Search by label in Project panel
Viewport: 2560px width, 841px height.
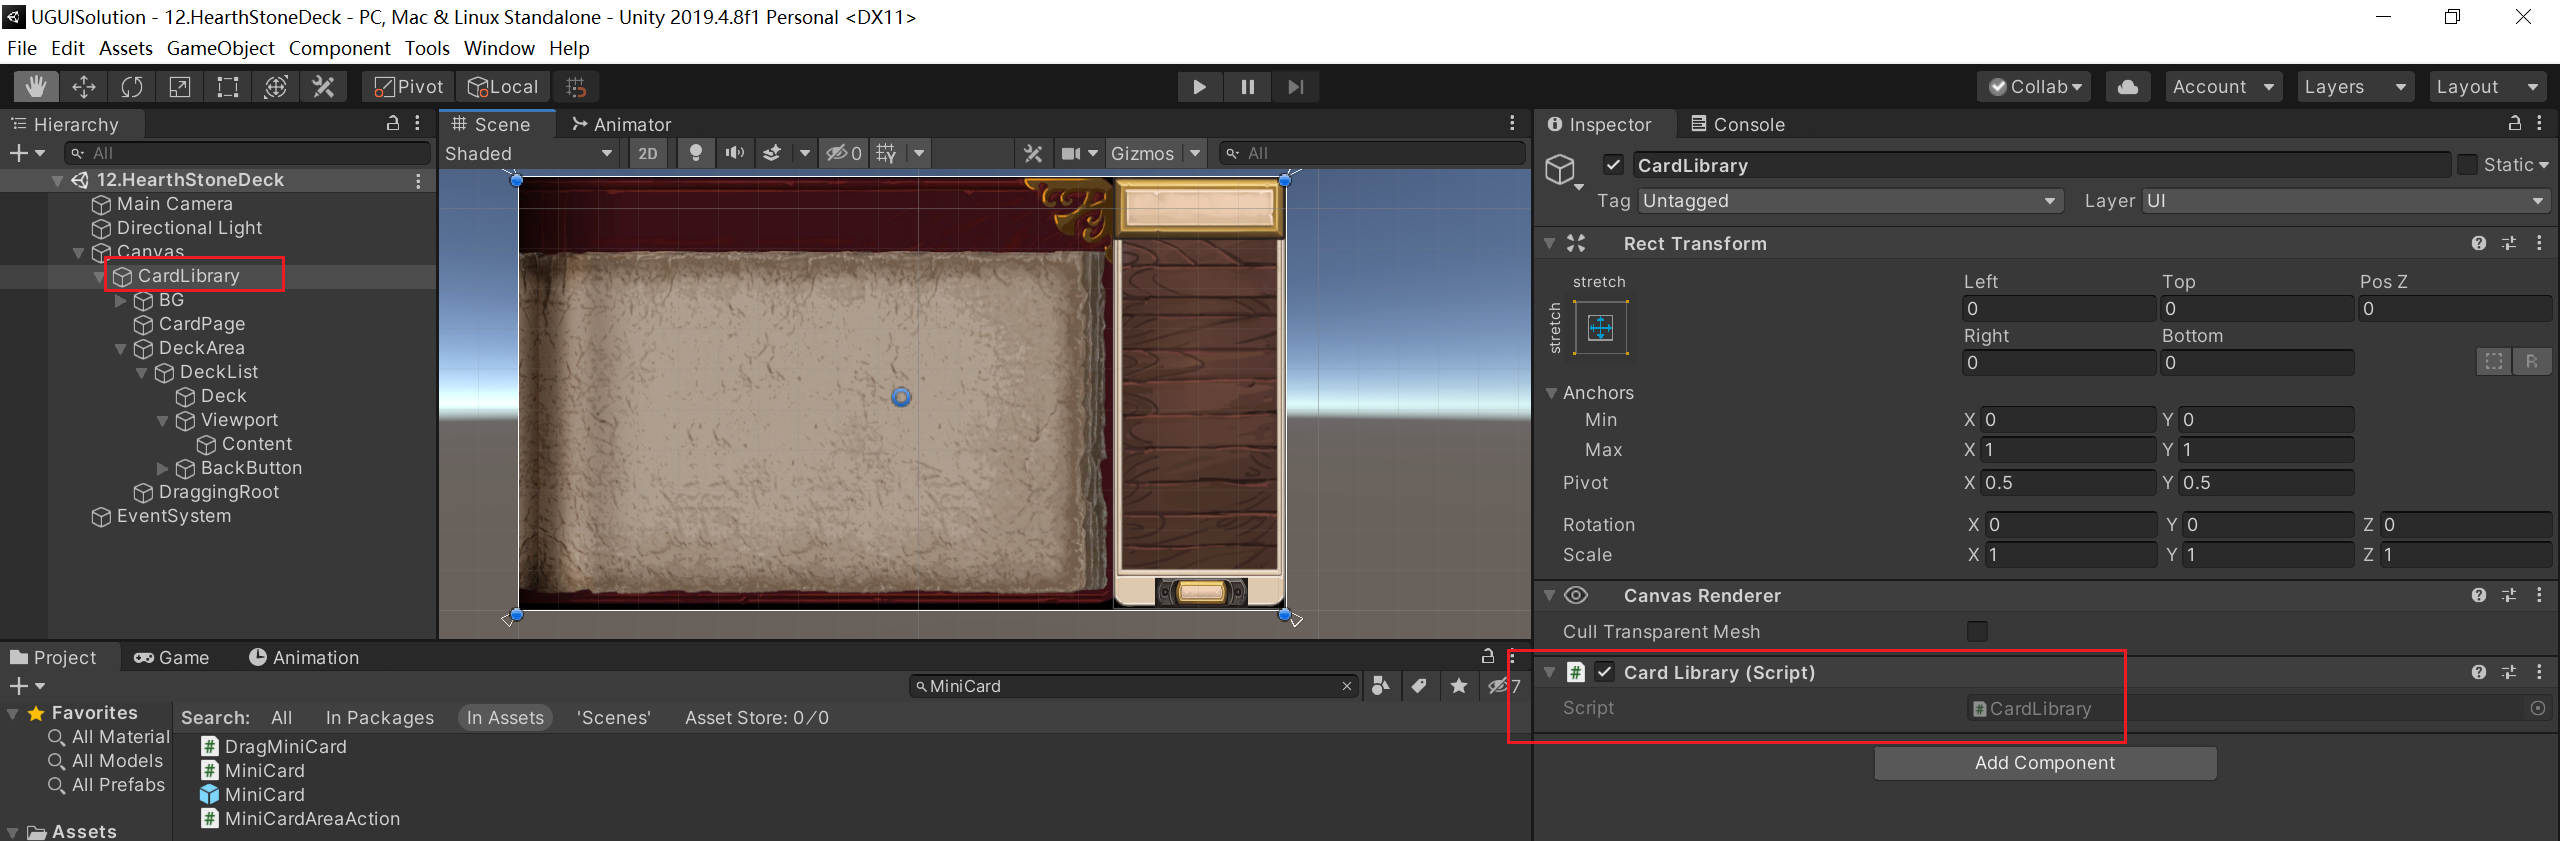(1419, 686)
